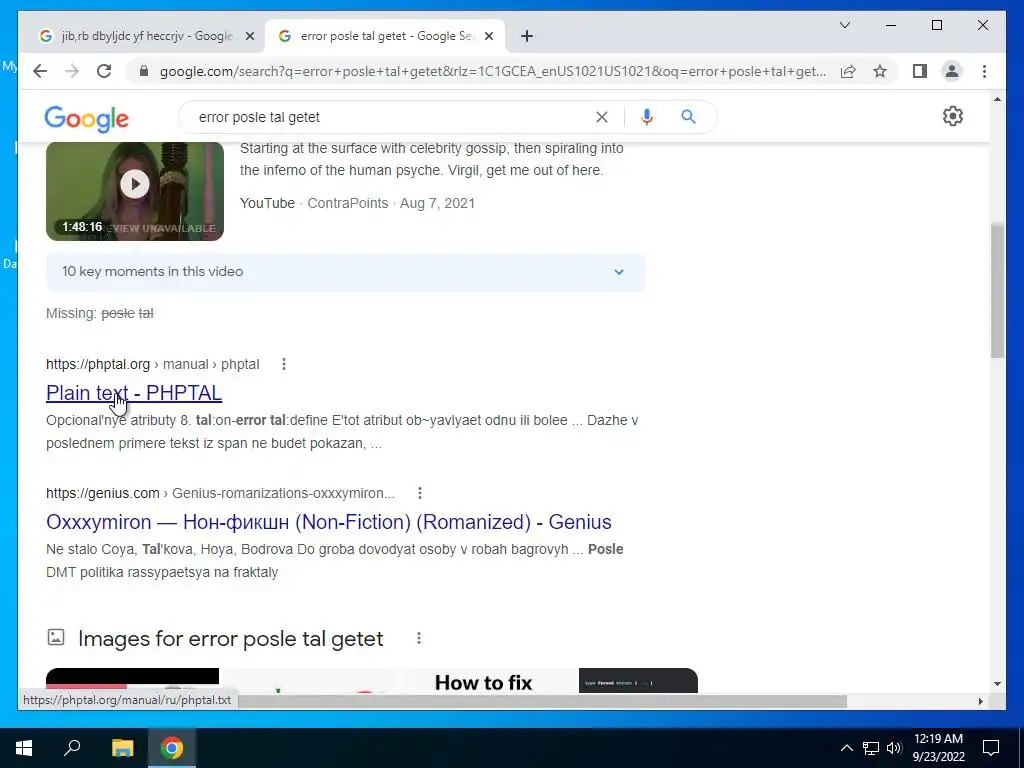The width and height of the screenshot is (1024, 768).
Task: Minimize the Chrome window
Action: (x=891, y=25)
